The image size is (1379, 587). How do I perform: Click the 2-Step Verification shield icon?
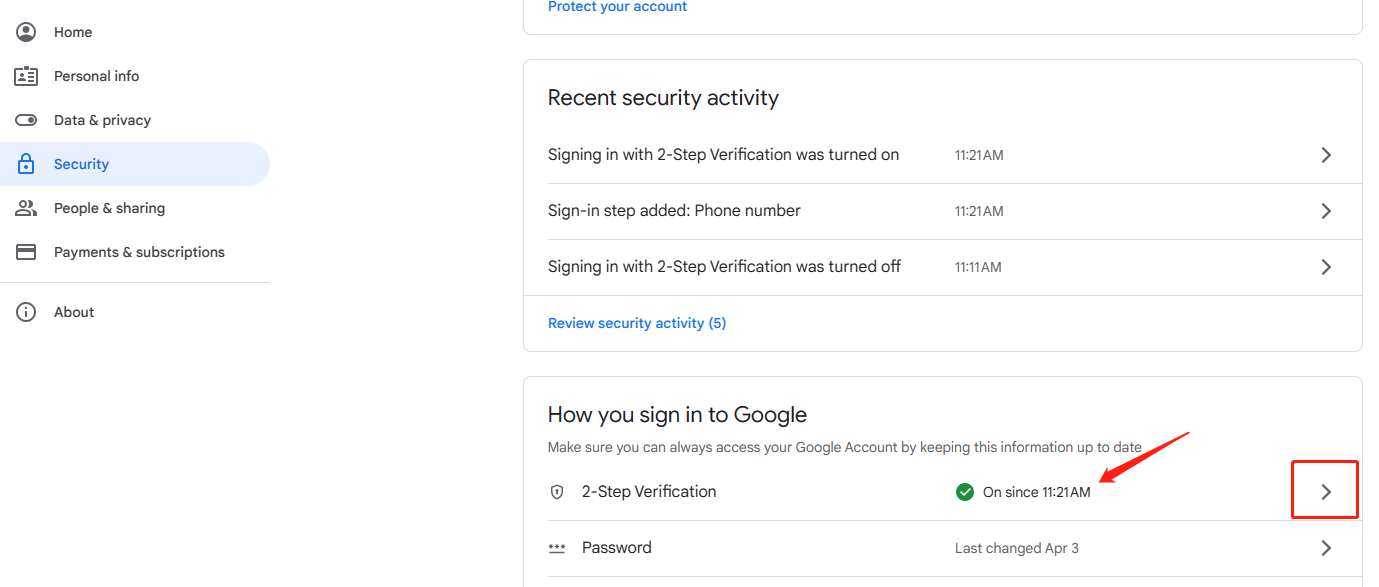point(557,492)
